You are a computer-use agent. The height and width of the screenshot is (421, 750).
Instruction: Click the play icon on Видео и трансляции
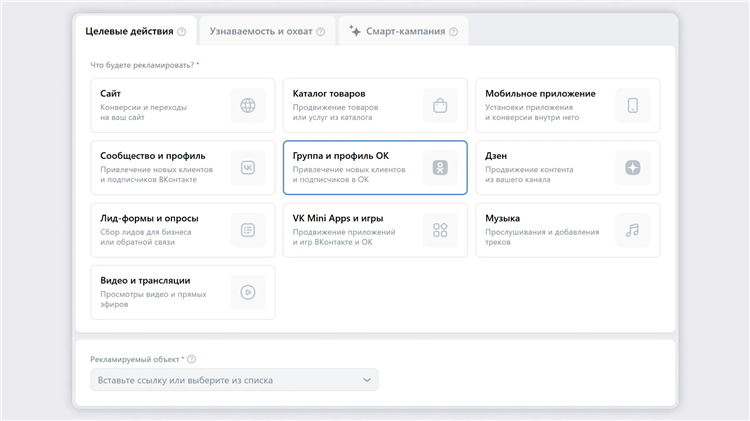point(248,292)
